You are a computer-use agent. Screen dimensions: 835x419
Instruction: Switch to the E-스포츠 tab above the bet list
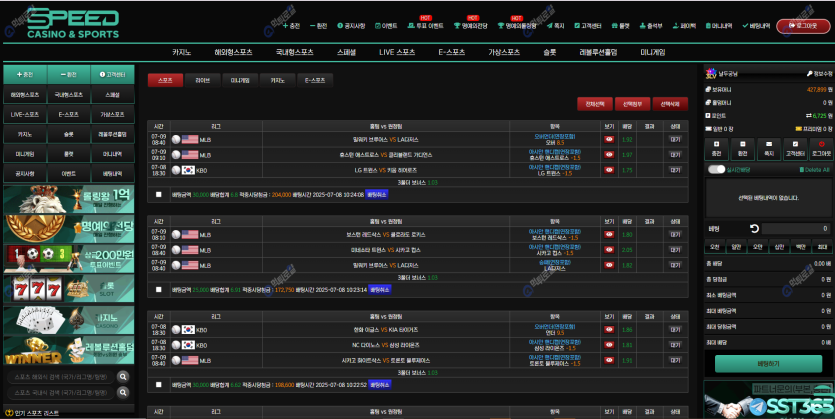(315, 80)
